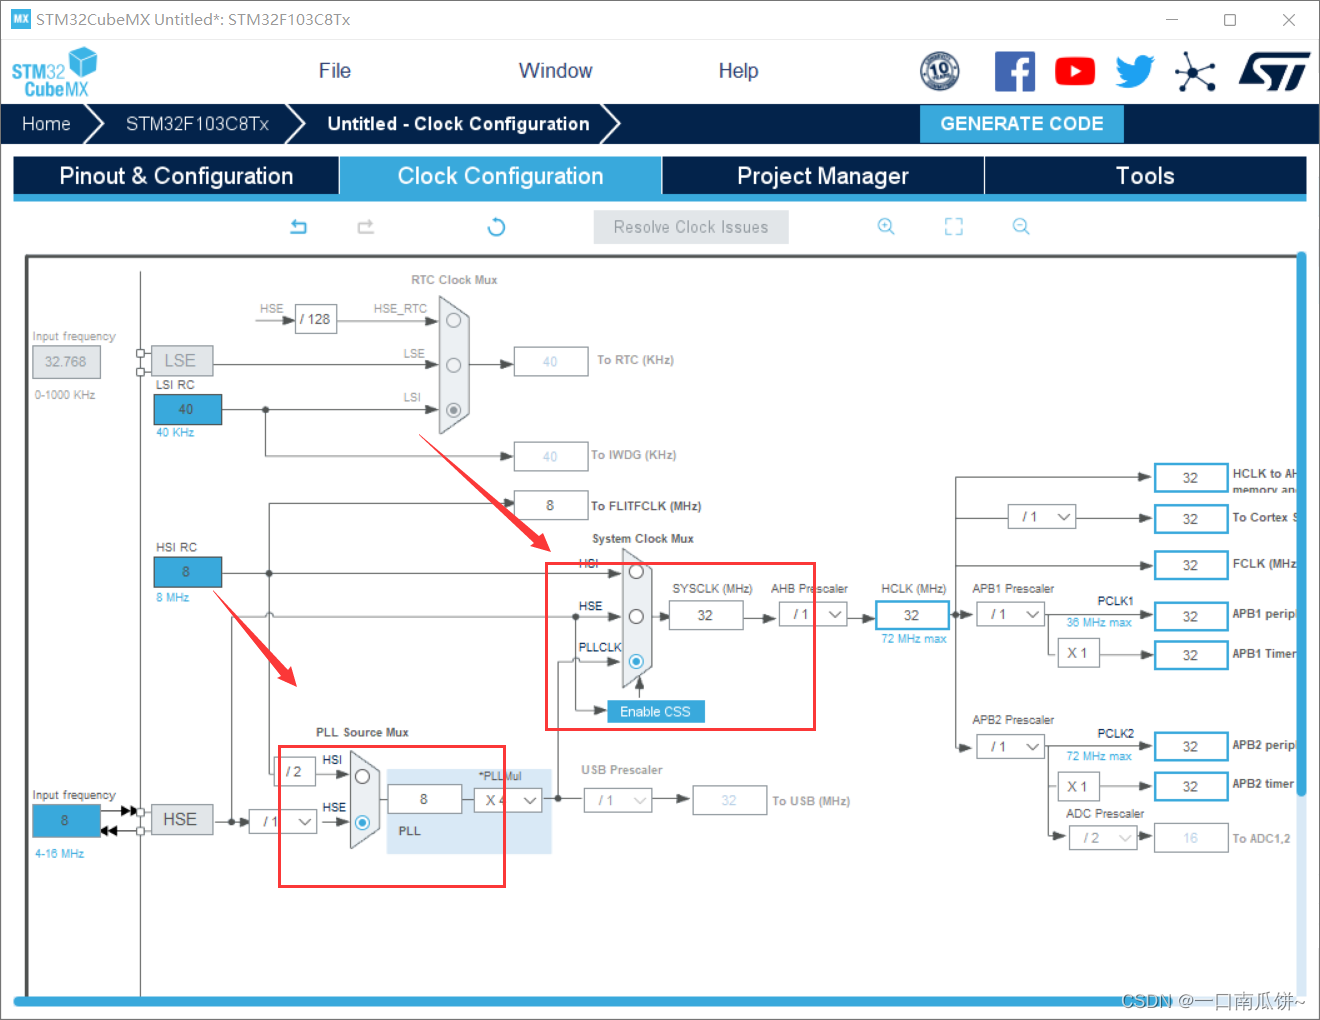Edit the HCLK (MHz) value field
Viewport: 1320px width, 1020px height.
pyautogui.click(x=912, y=615)
